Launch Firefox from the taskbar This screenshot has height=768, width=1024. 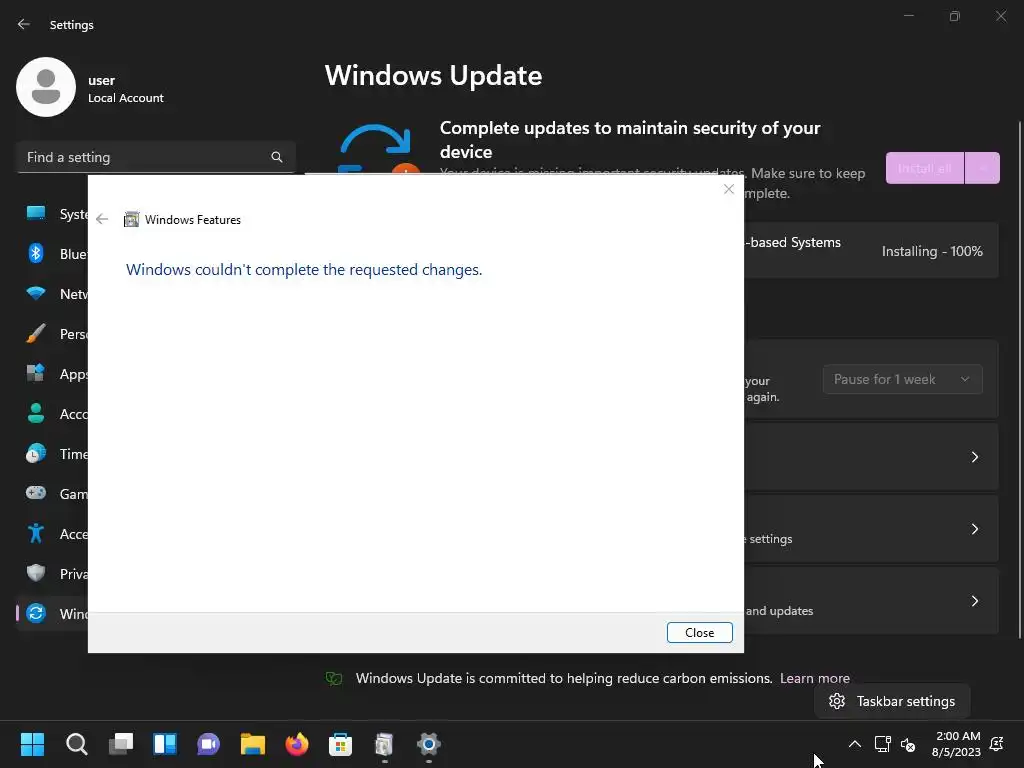(296, 744)
